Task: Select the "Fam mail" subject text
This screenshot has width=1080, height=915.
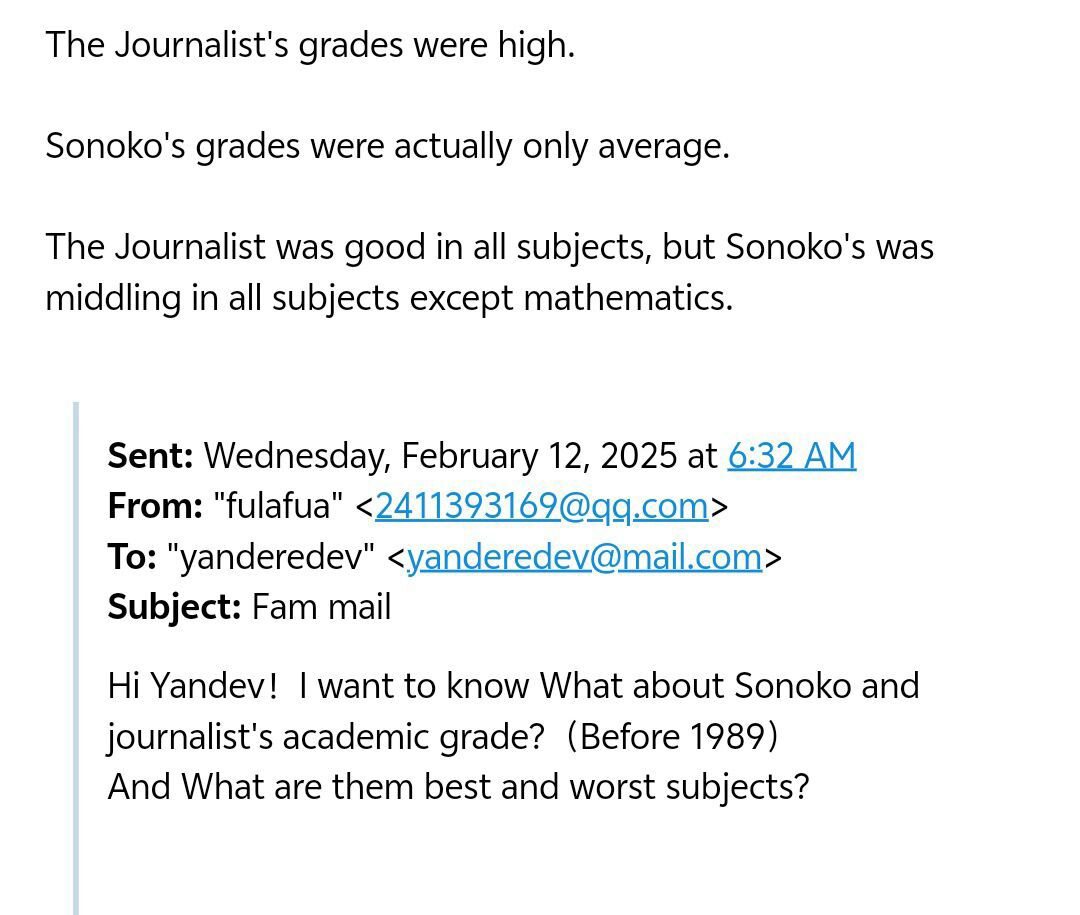Action: click(x=321, y=607)
